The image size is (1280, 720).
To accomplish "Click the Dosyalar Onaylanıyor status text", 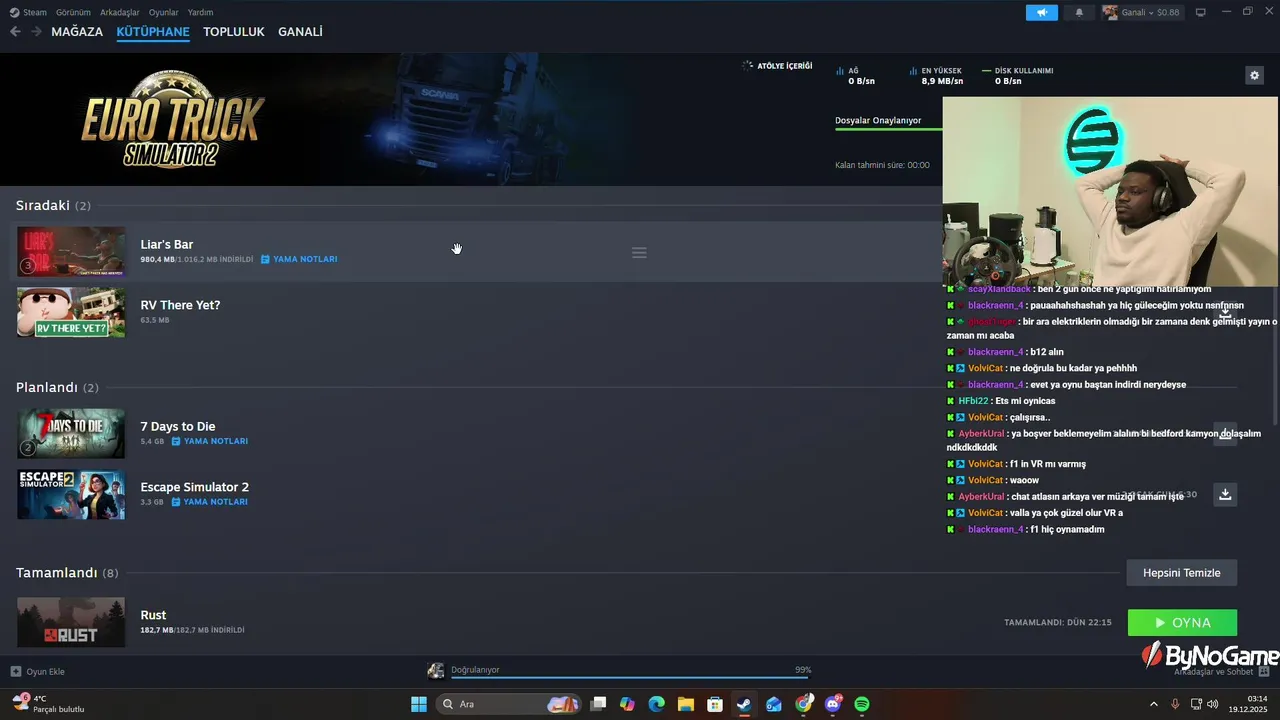I will (x=878, y=121).
